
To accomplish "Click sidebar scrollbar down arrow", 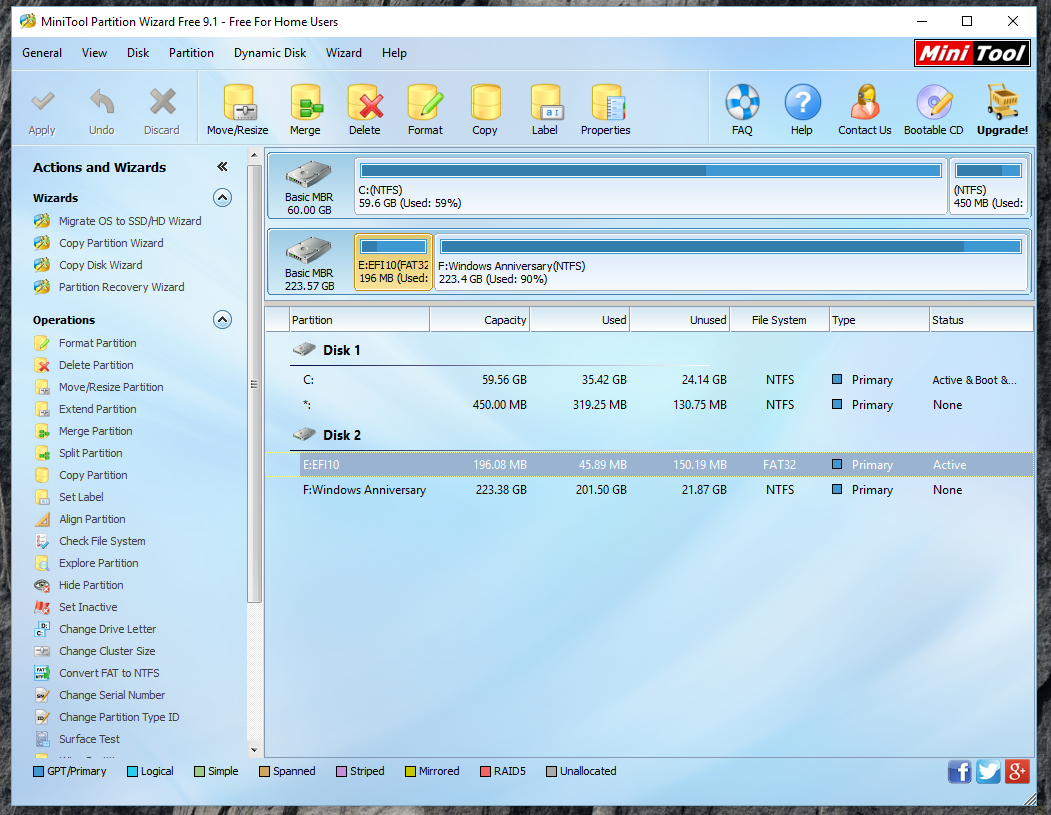I will [254, 750].
